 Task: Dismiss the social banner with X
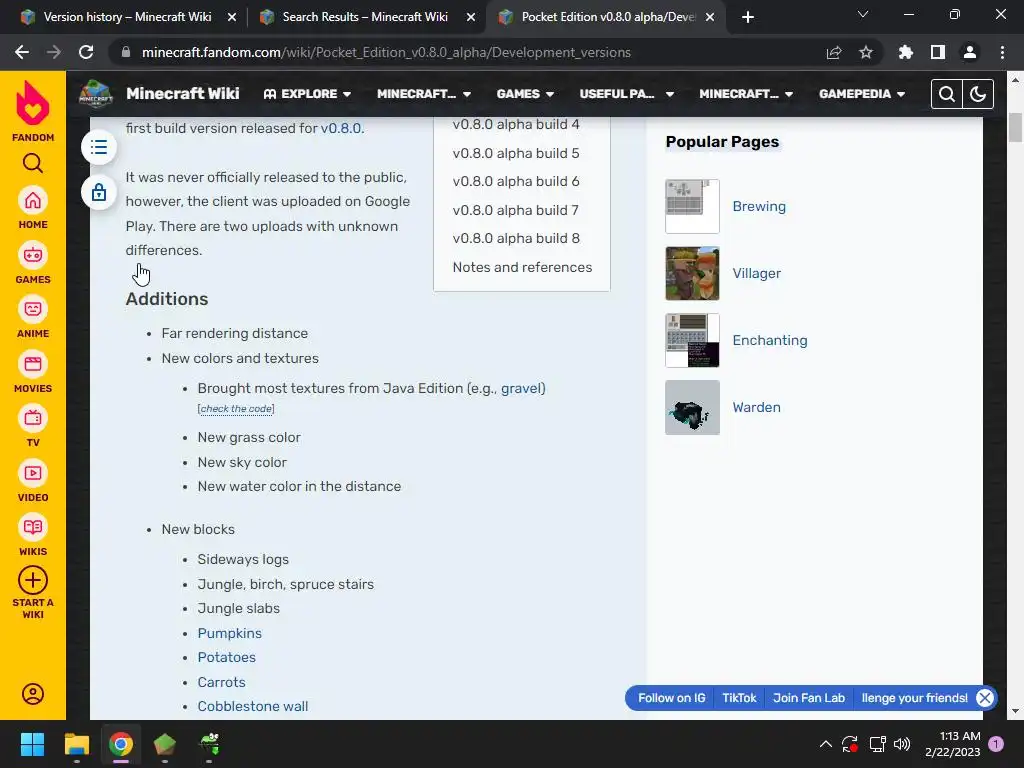[985, 698]
